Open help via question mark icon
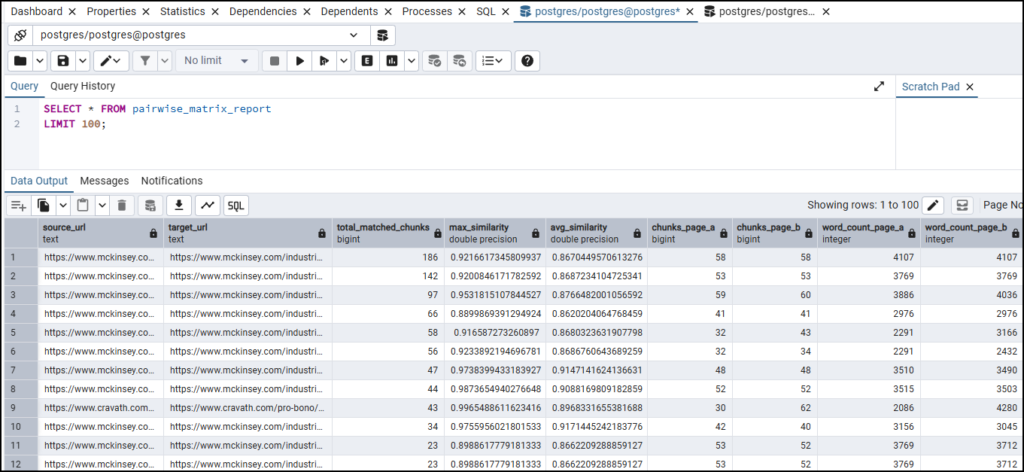This screenshot has width=1024, height=472. point(527,61)
